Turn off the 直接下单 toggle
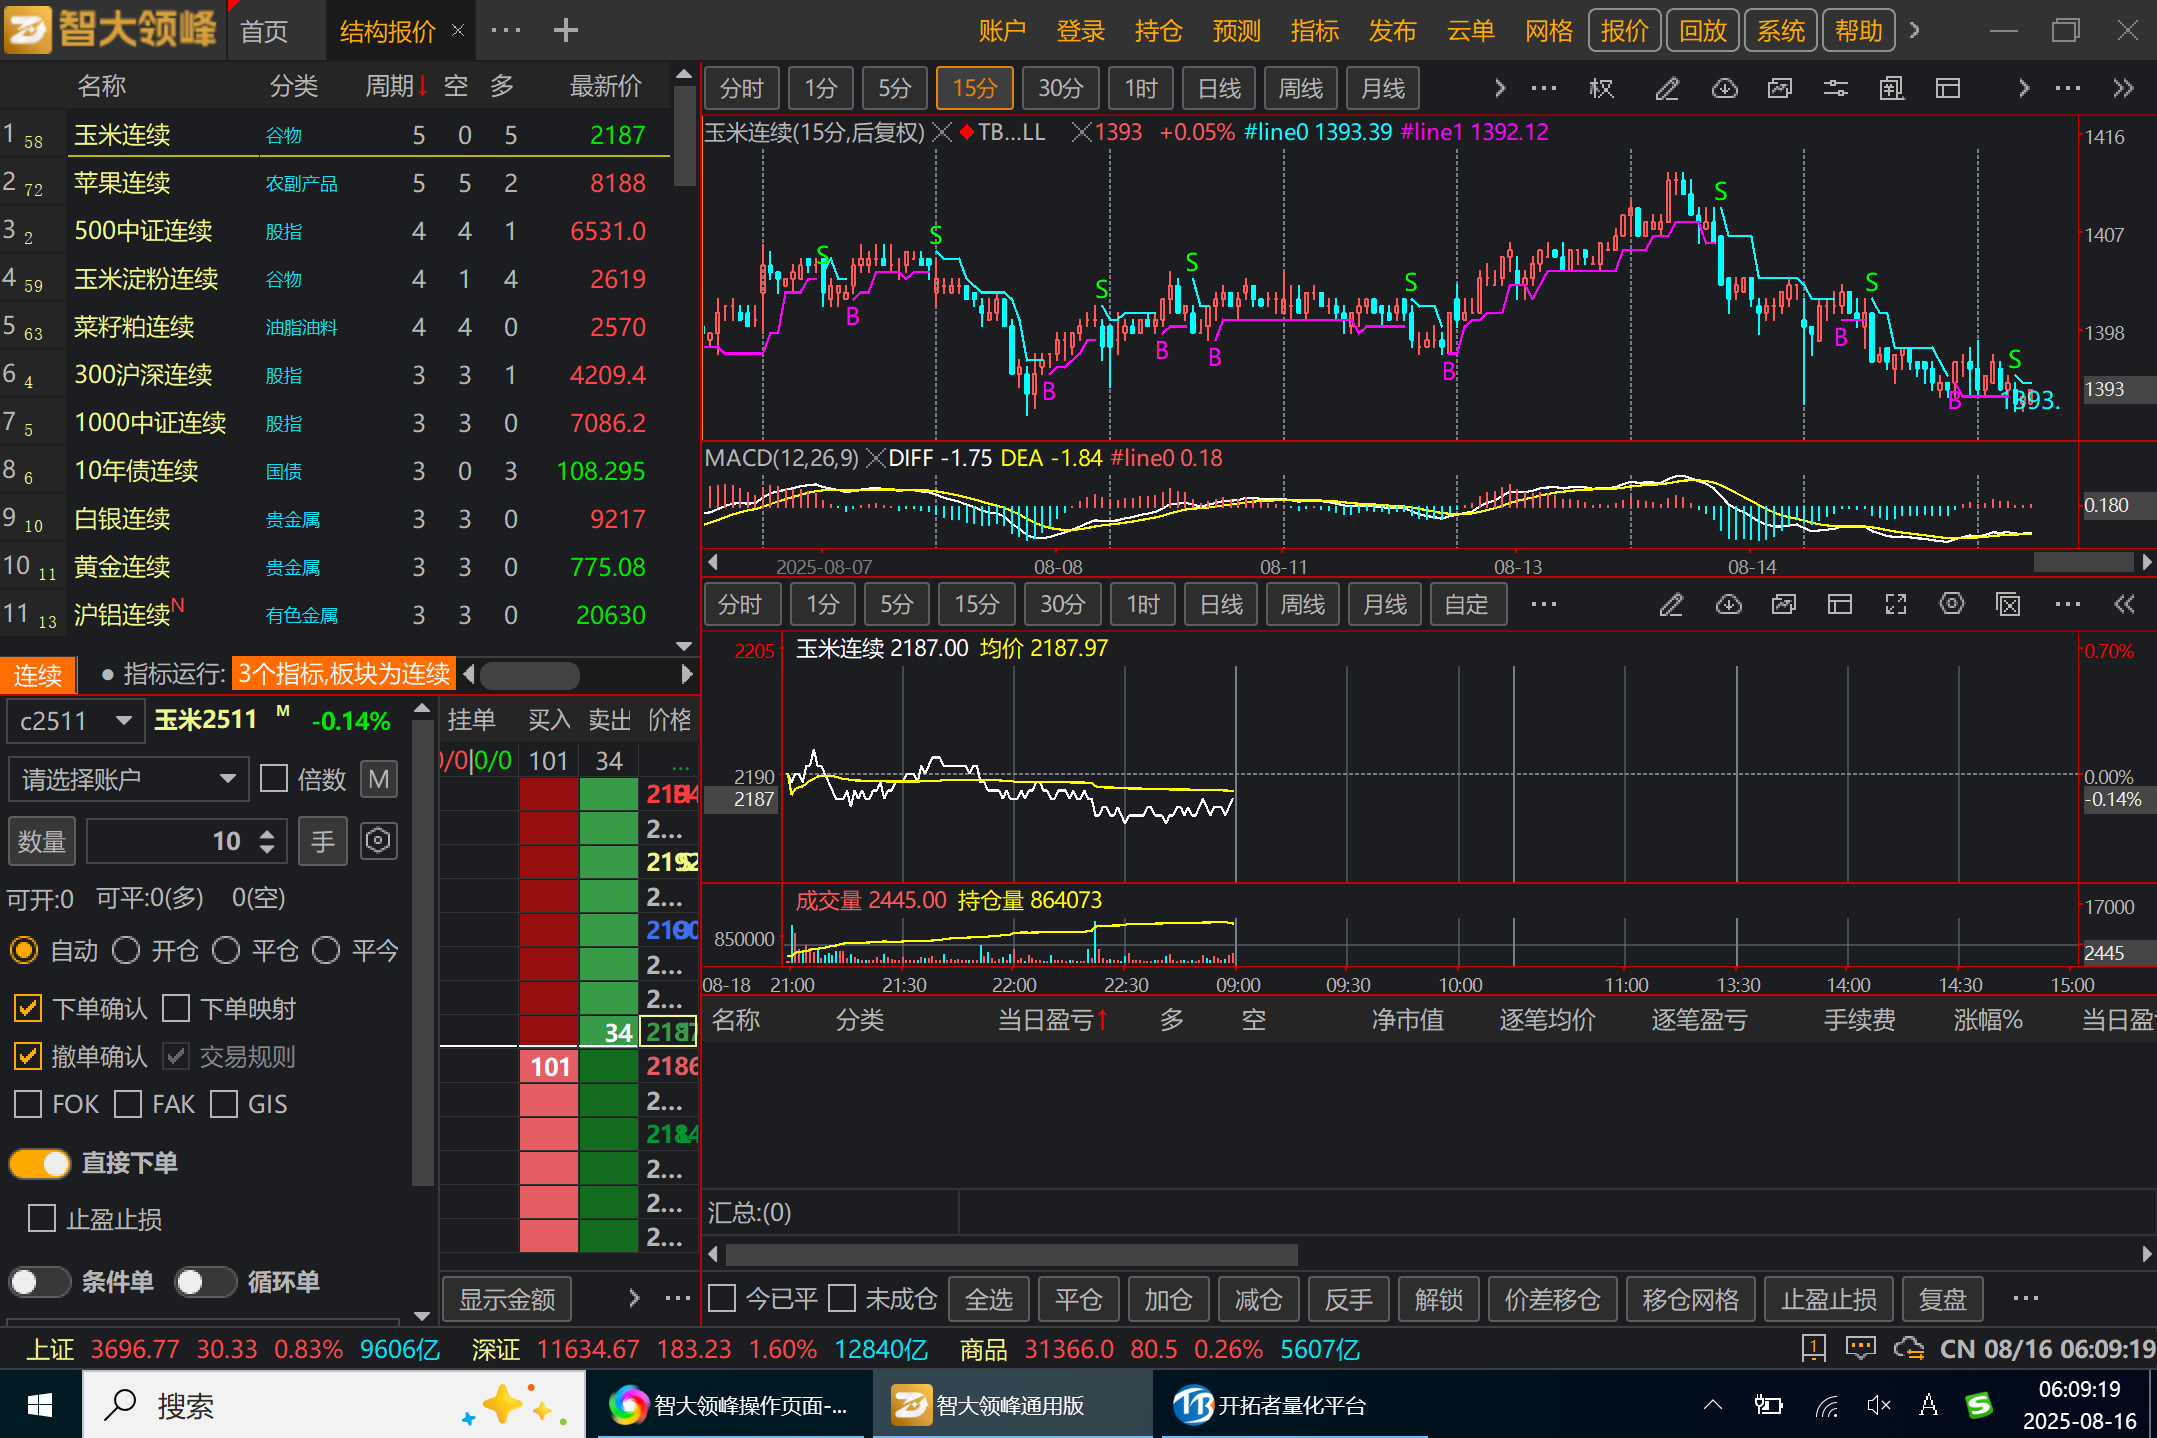2157x1438 pixels. coord(40,1163)
